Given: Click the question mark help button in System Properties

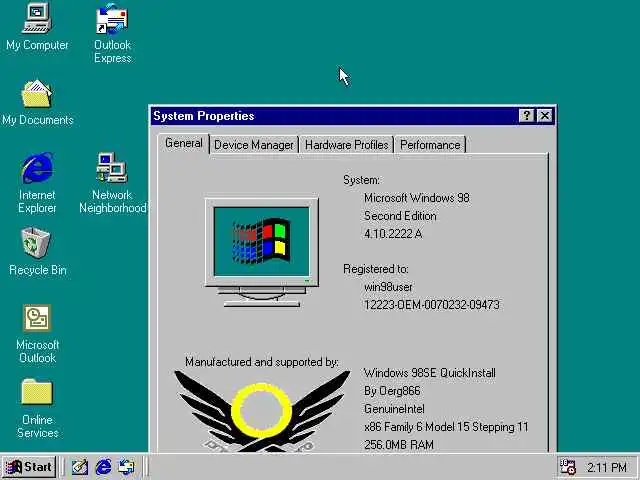Looking at the screenshot, I should pyautogui.click(x=526, y=116).
